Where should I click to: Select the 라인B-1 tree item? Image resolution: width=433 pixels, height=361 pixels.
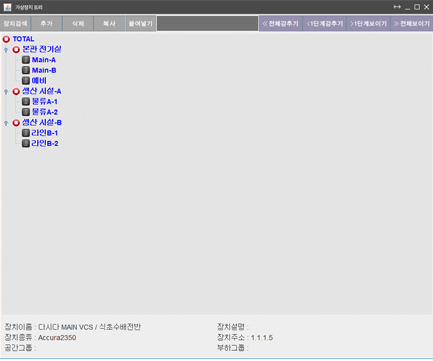point(45,133)
